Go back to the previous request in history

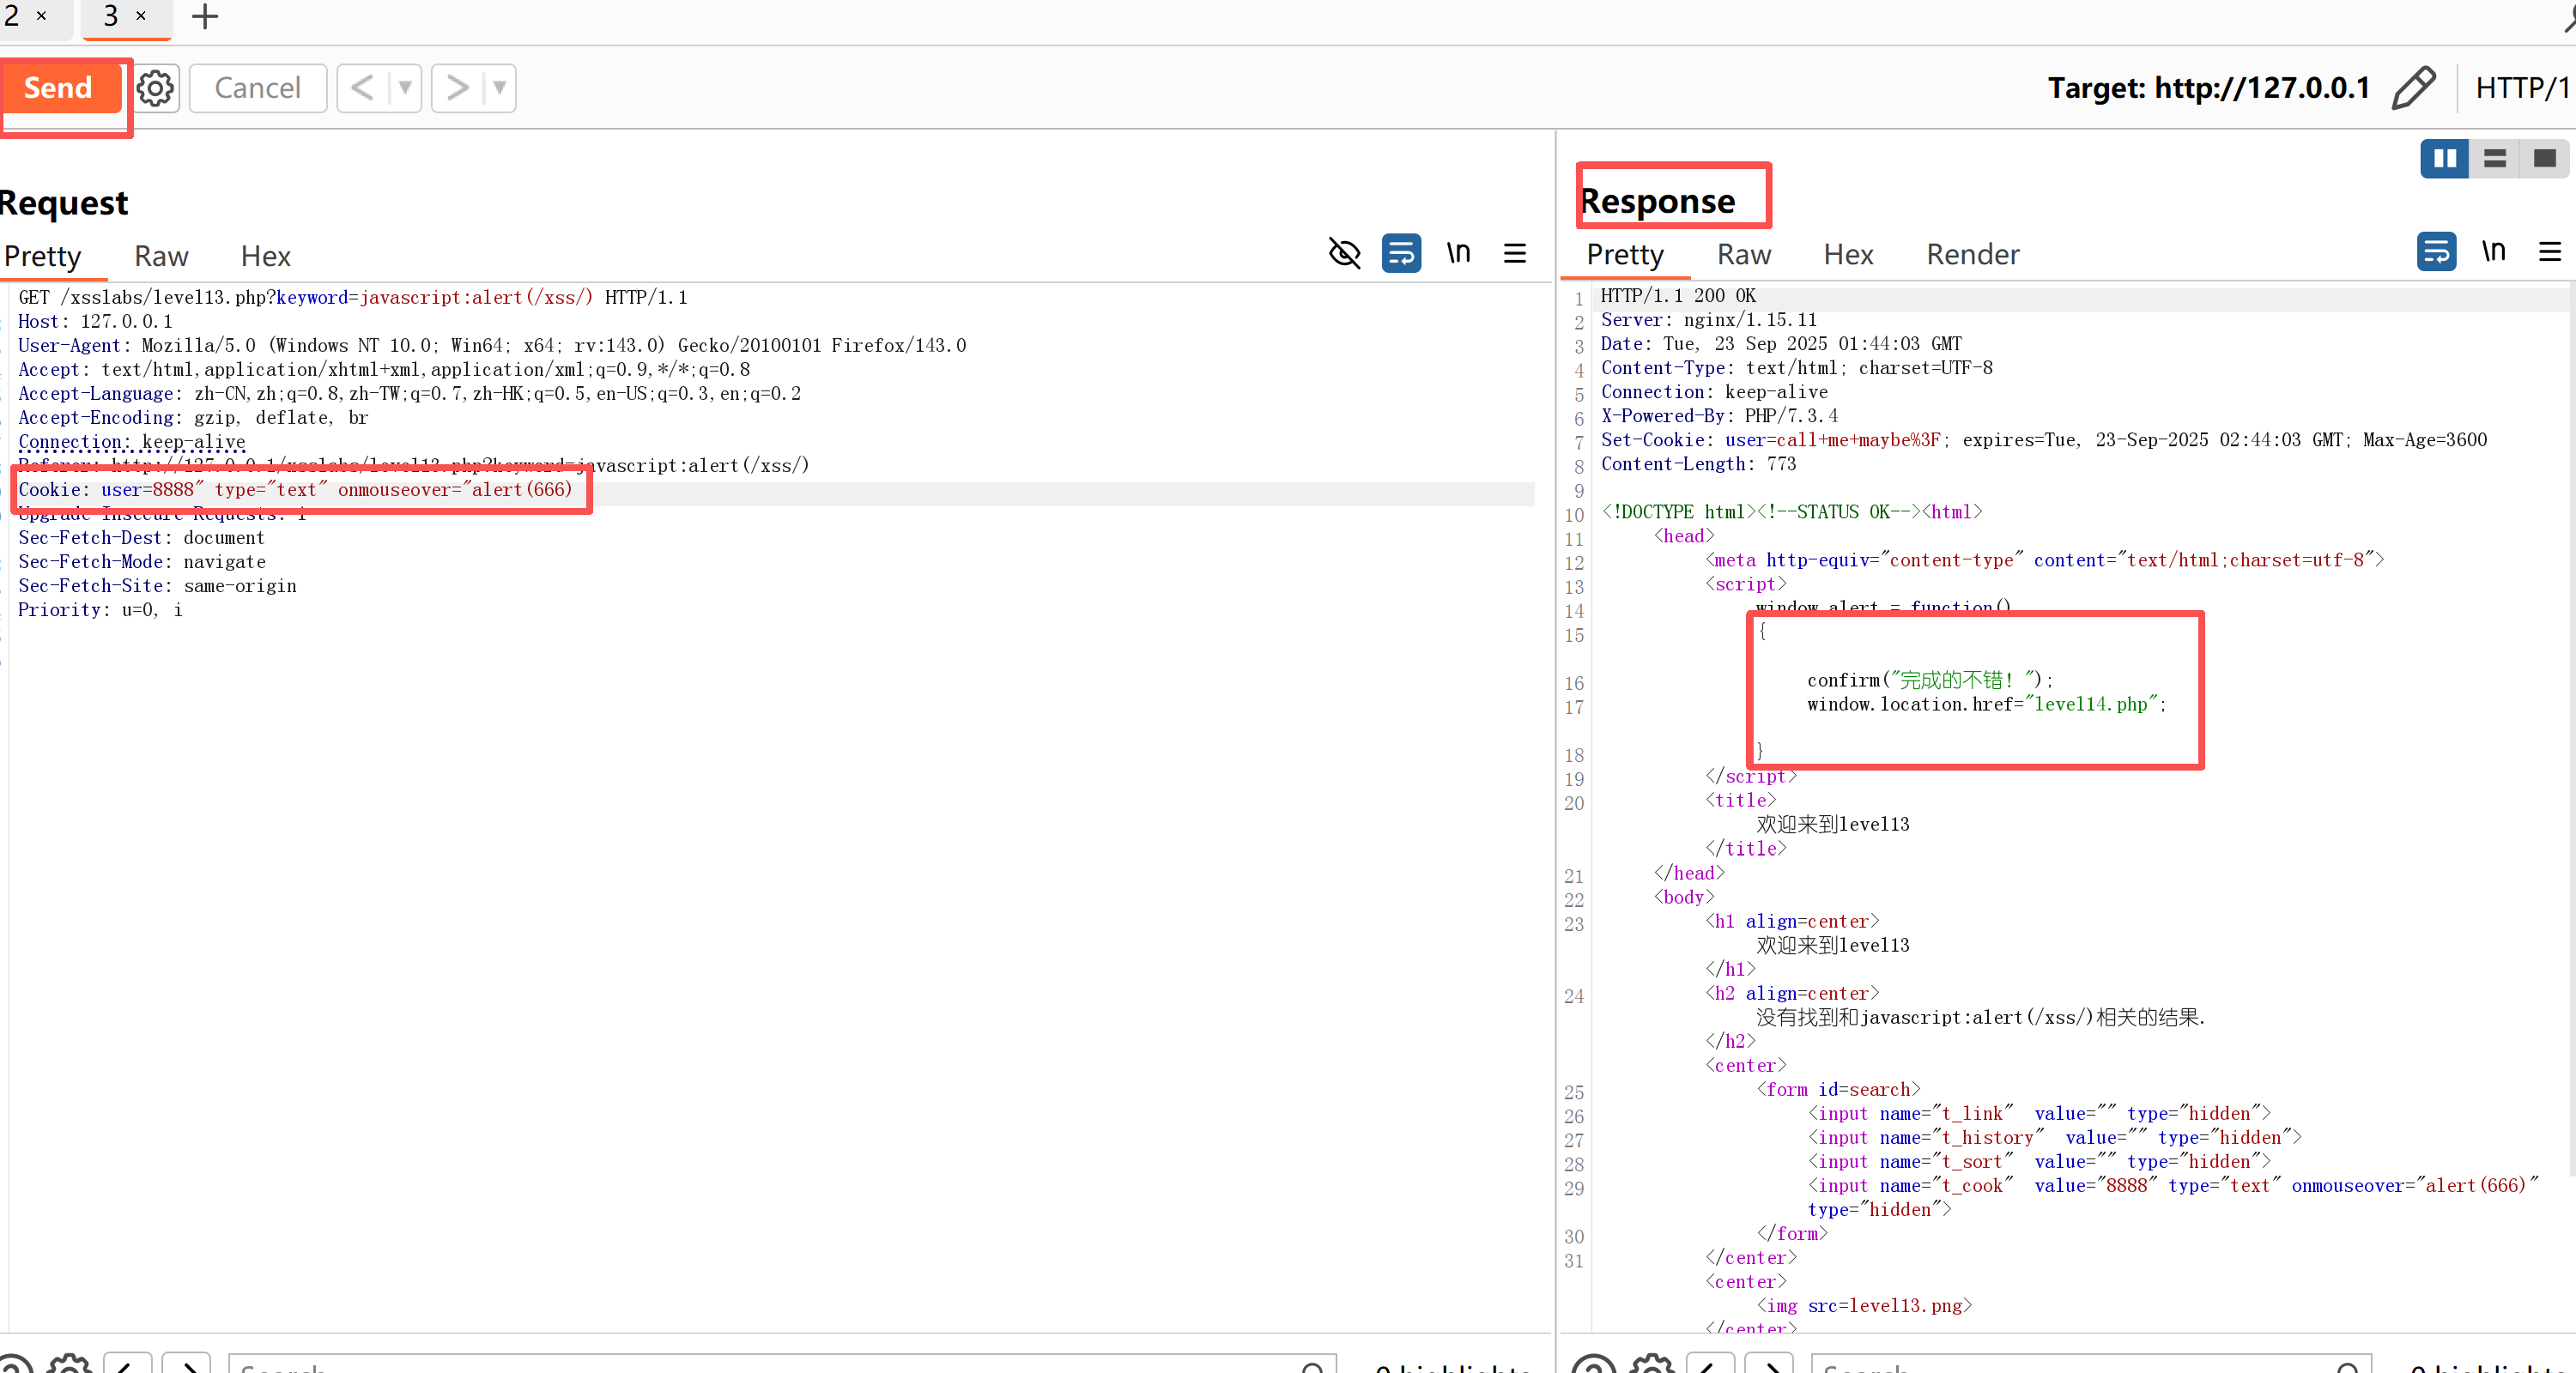point(363,88)
